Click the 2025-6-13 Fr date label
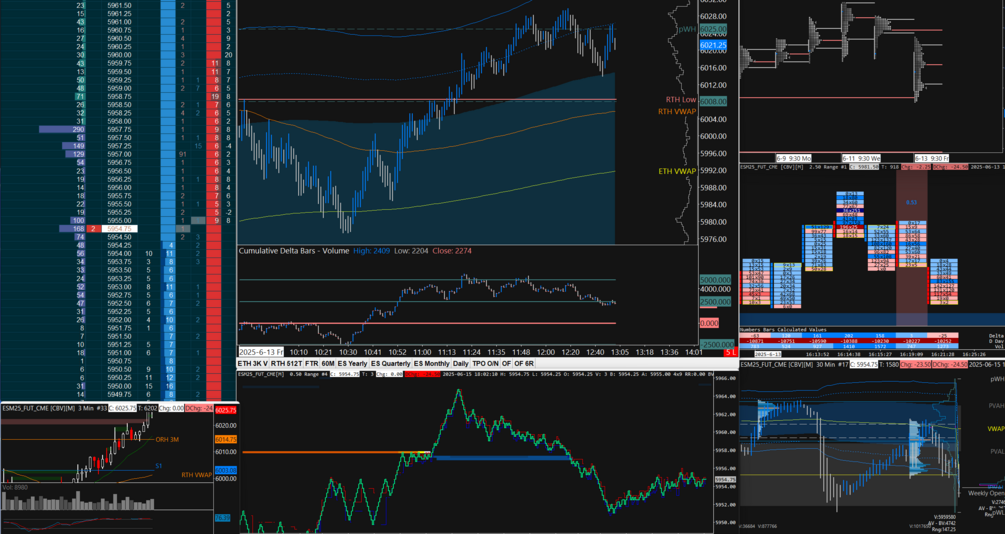 pyautogui.click(x=262, y=352)
